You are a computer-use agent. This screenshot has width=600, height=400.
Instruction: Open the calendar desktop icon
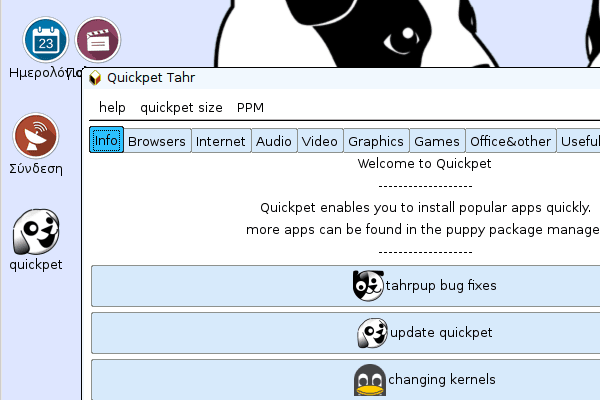[46, 40]
